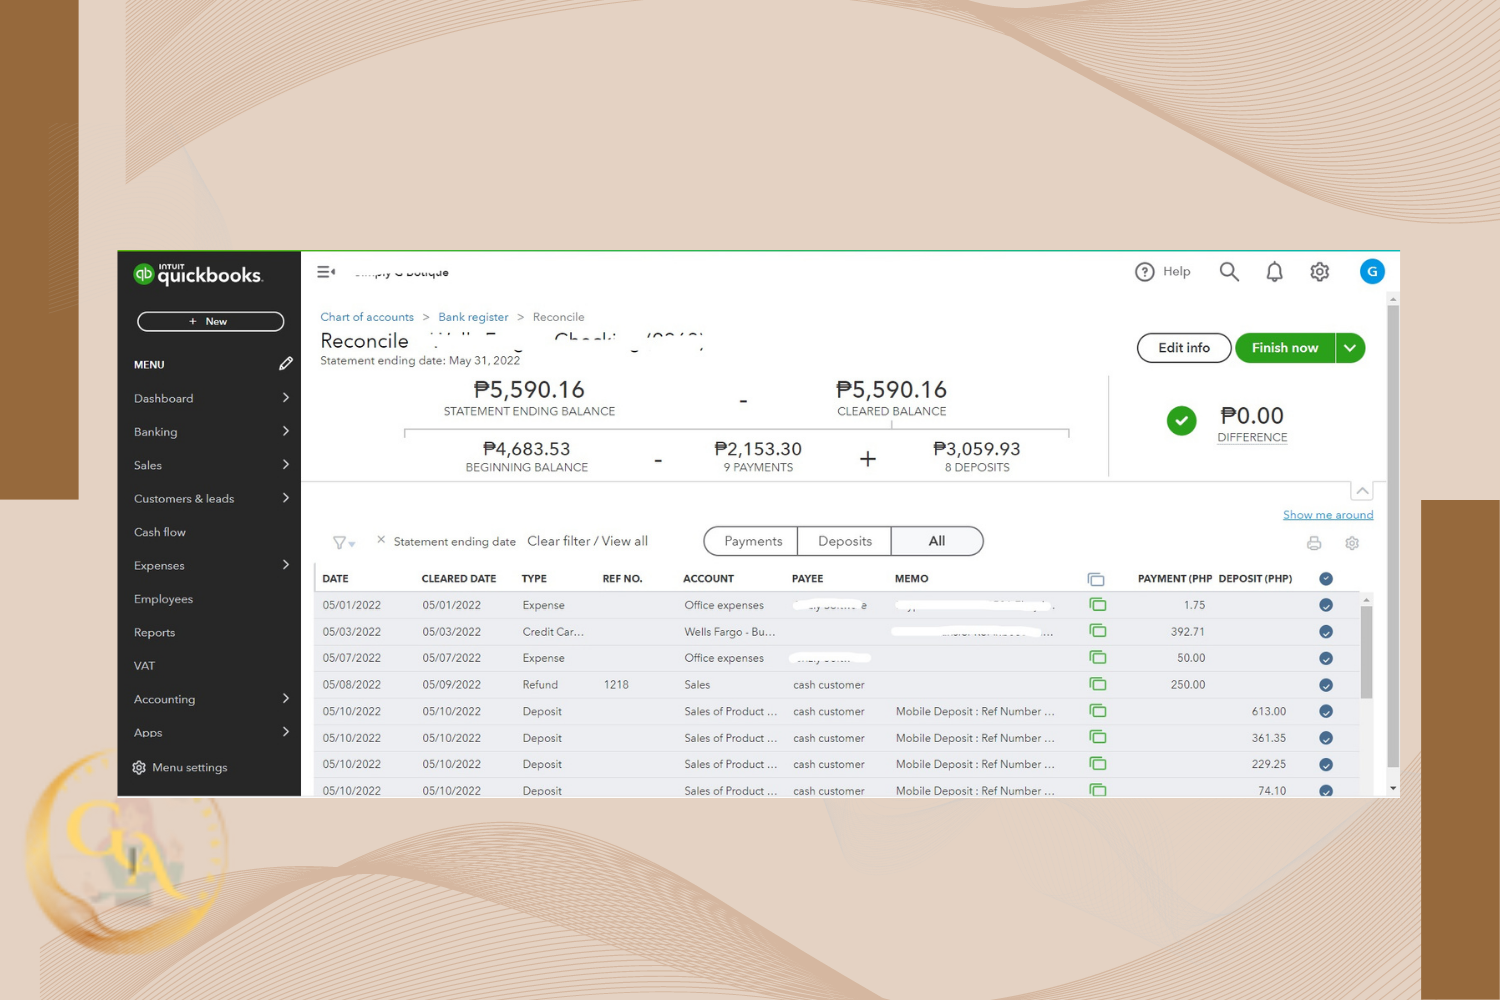Click the QuickBooks logo

click(198, 274)
